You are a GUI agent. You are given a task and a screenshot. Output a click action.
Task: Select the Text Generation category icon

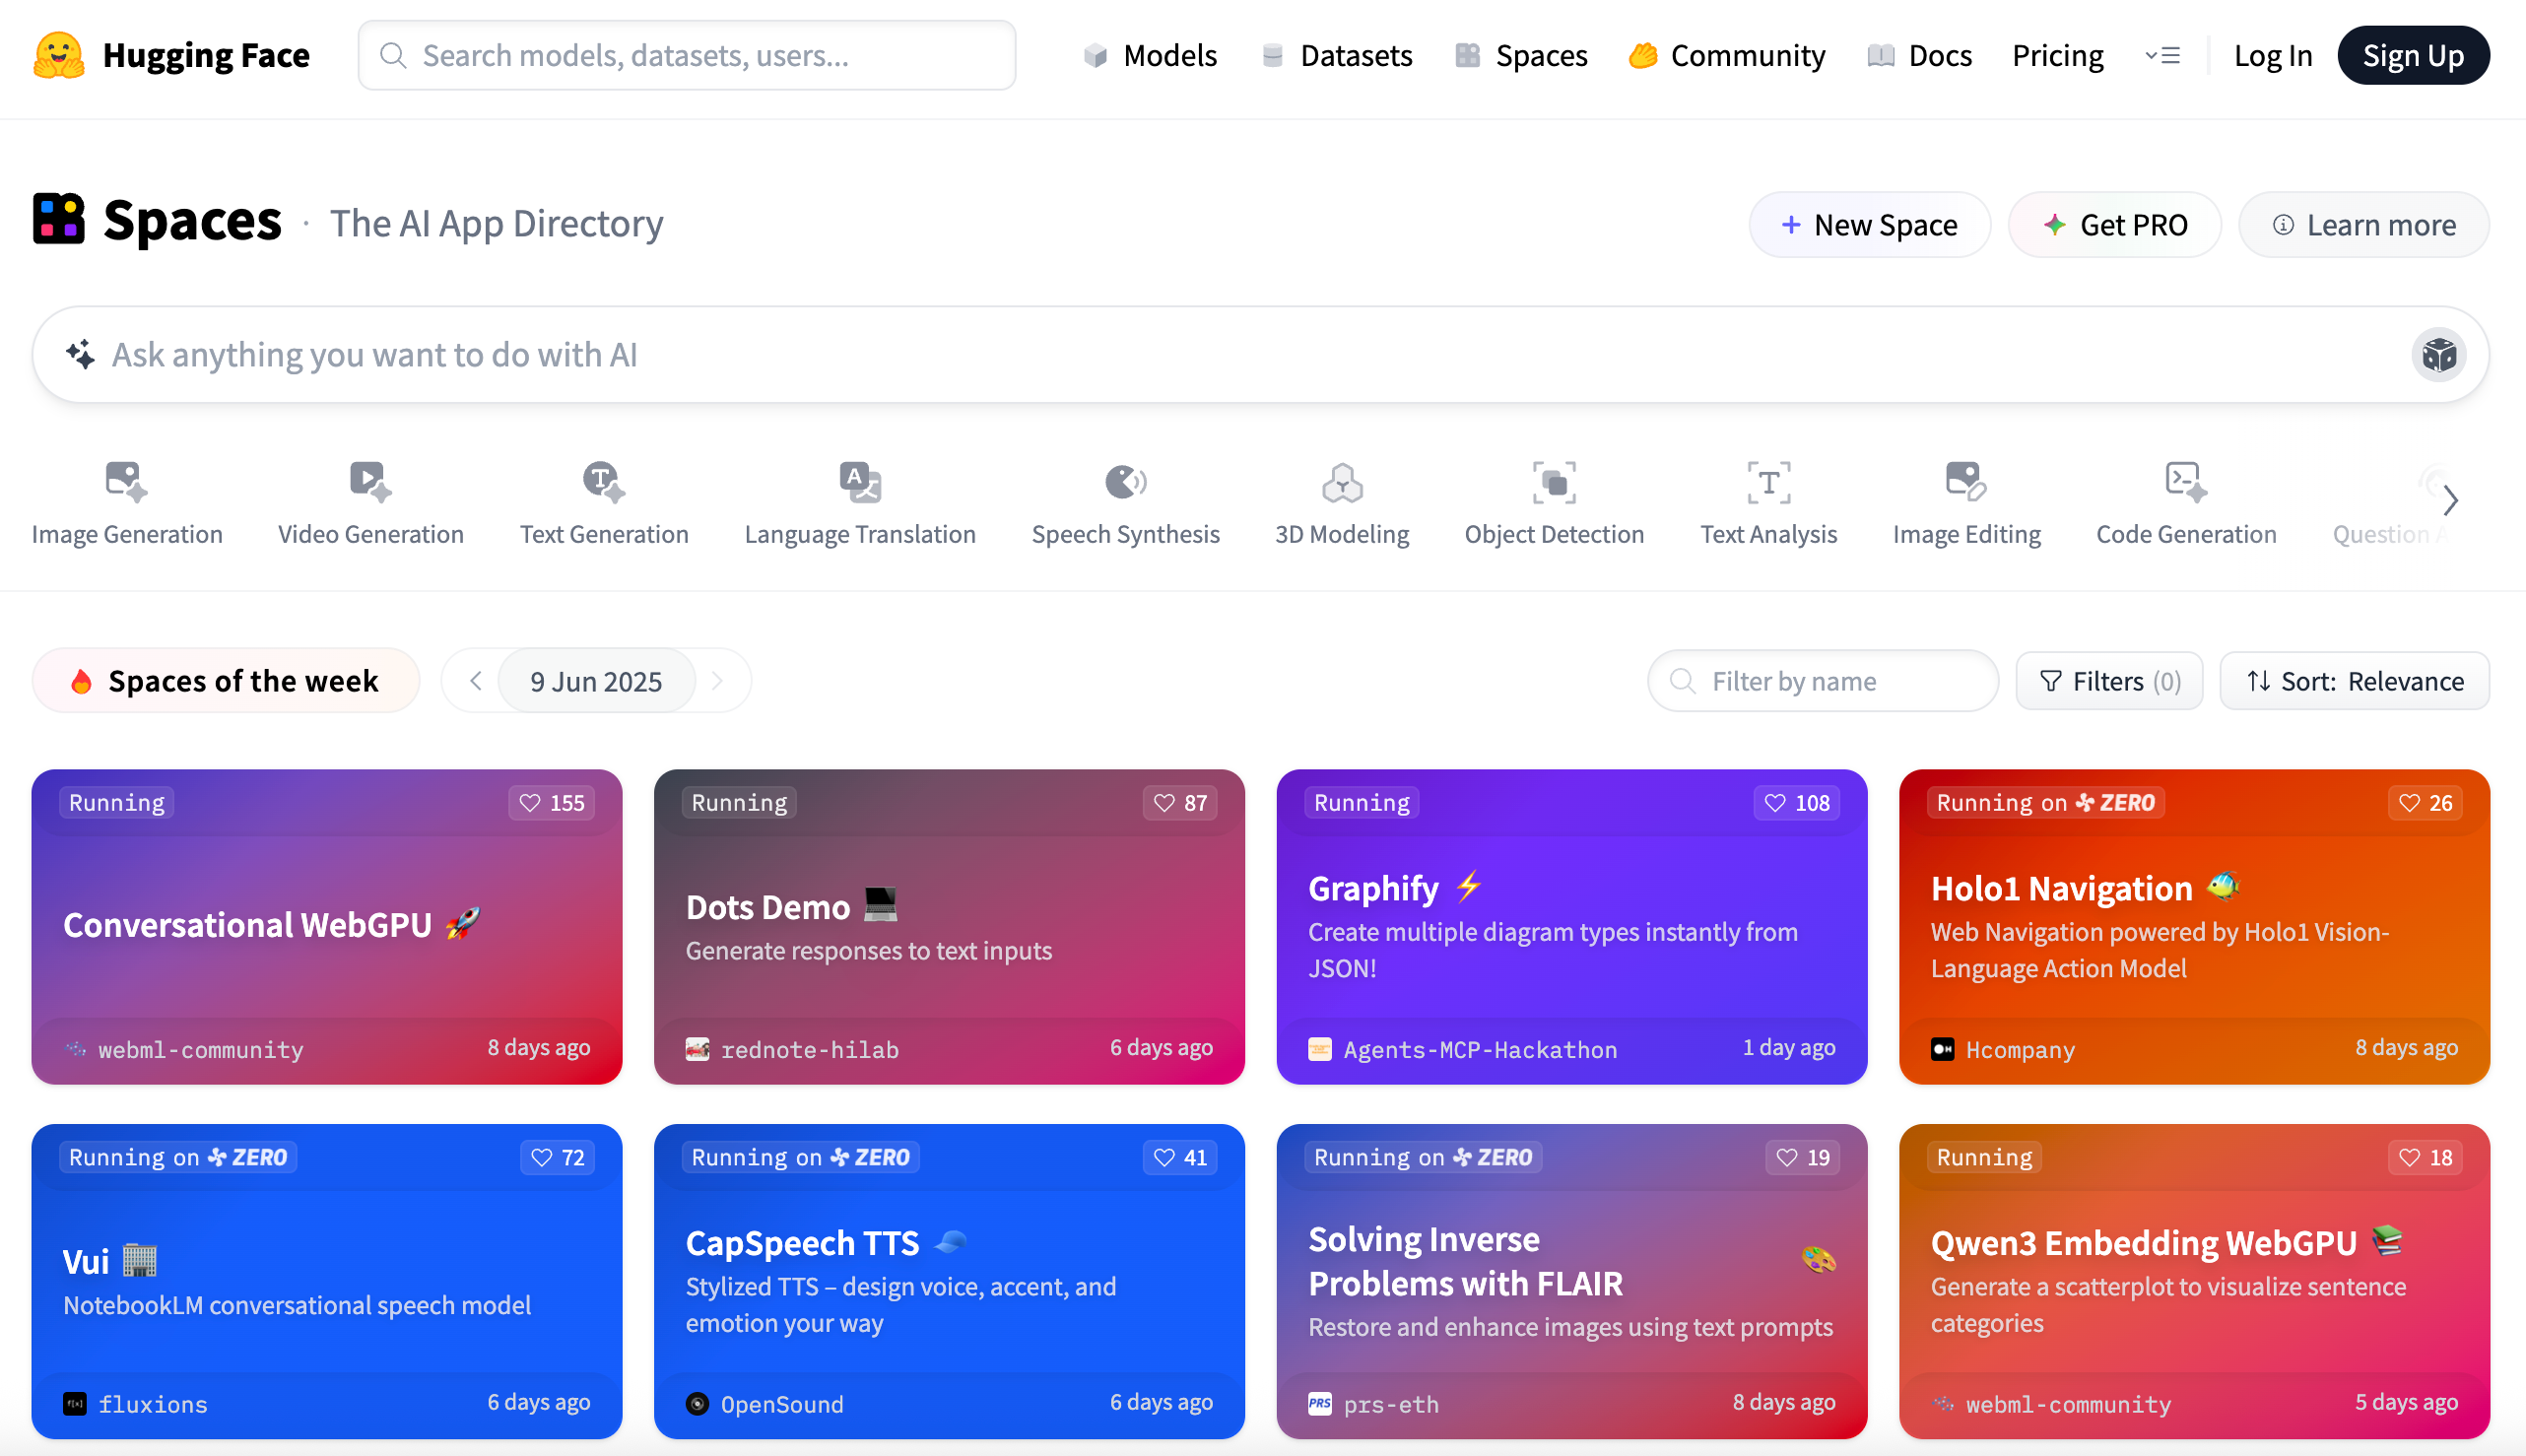pyautogui.click(x=603, y=481)
